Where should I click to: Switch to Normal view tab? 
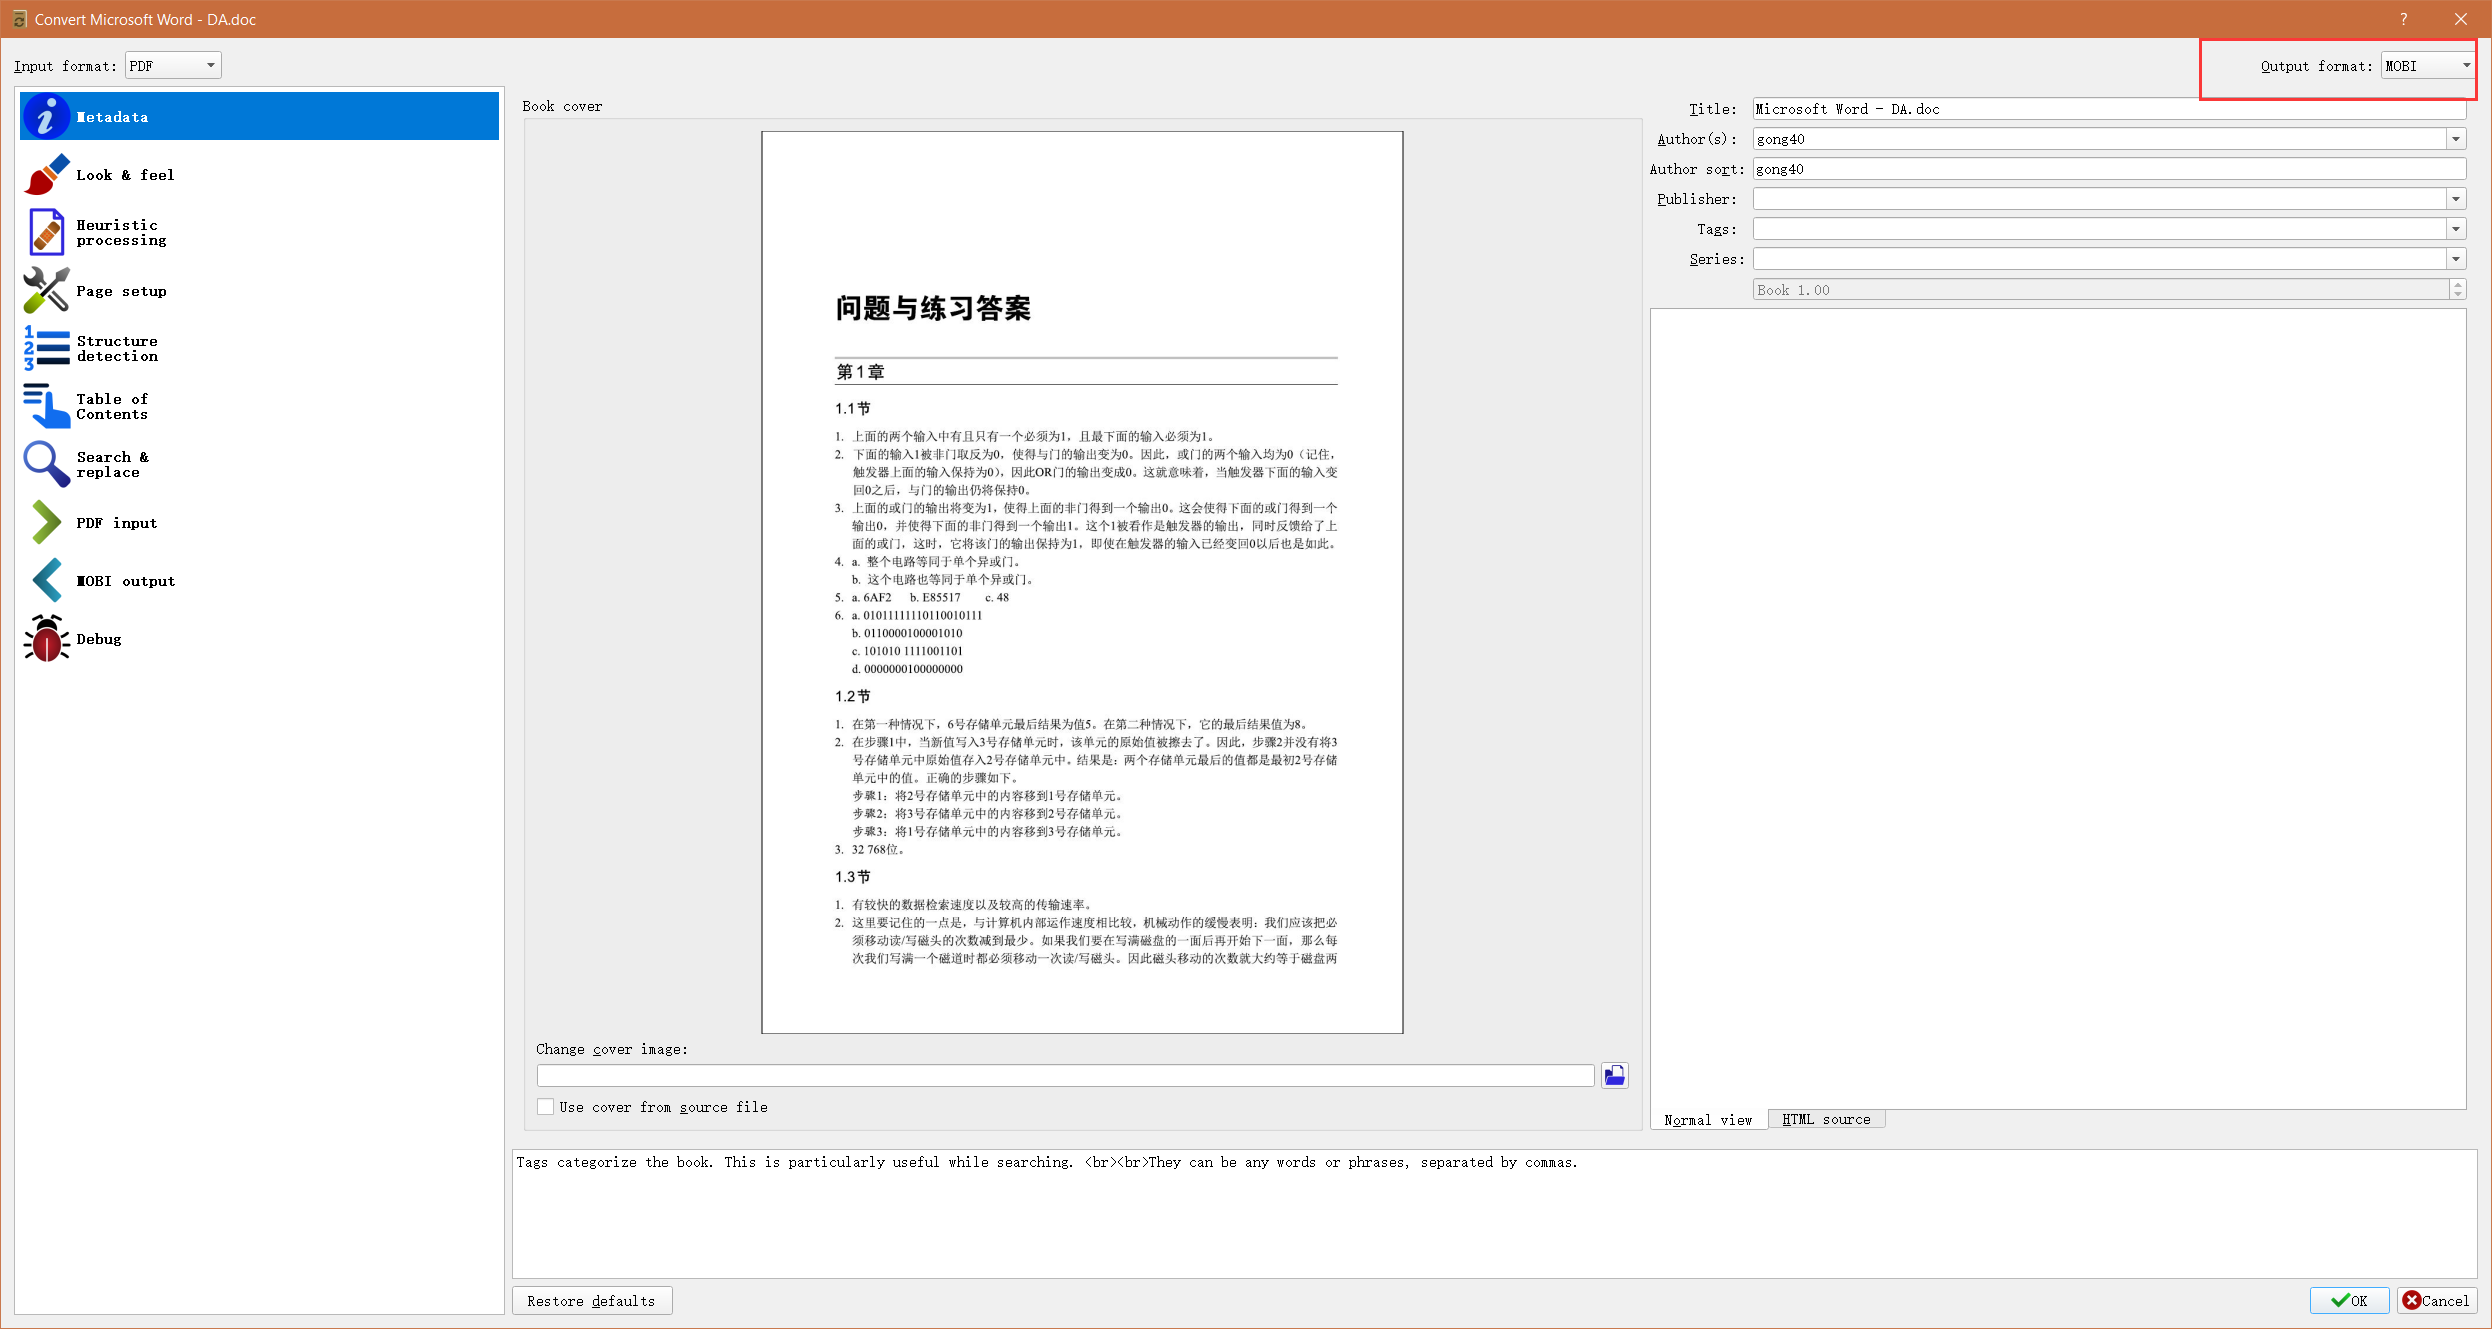click(1709, 1118)
